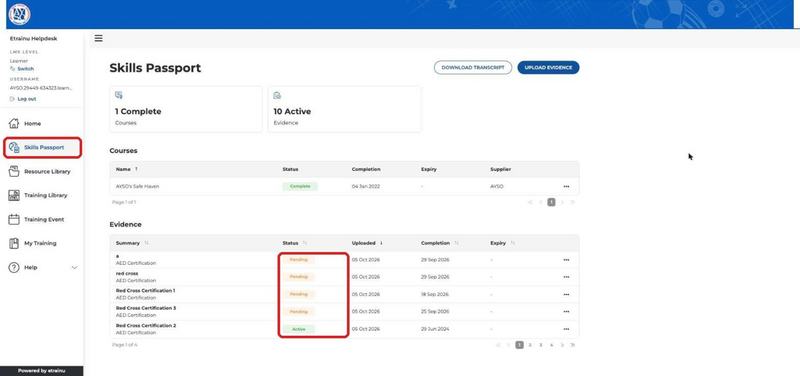The height and width of the screenshot is (376, 800).
Task: Click Download Transcript button
Action: tap(473, 67)
